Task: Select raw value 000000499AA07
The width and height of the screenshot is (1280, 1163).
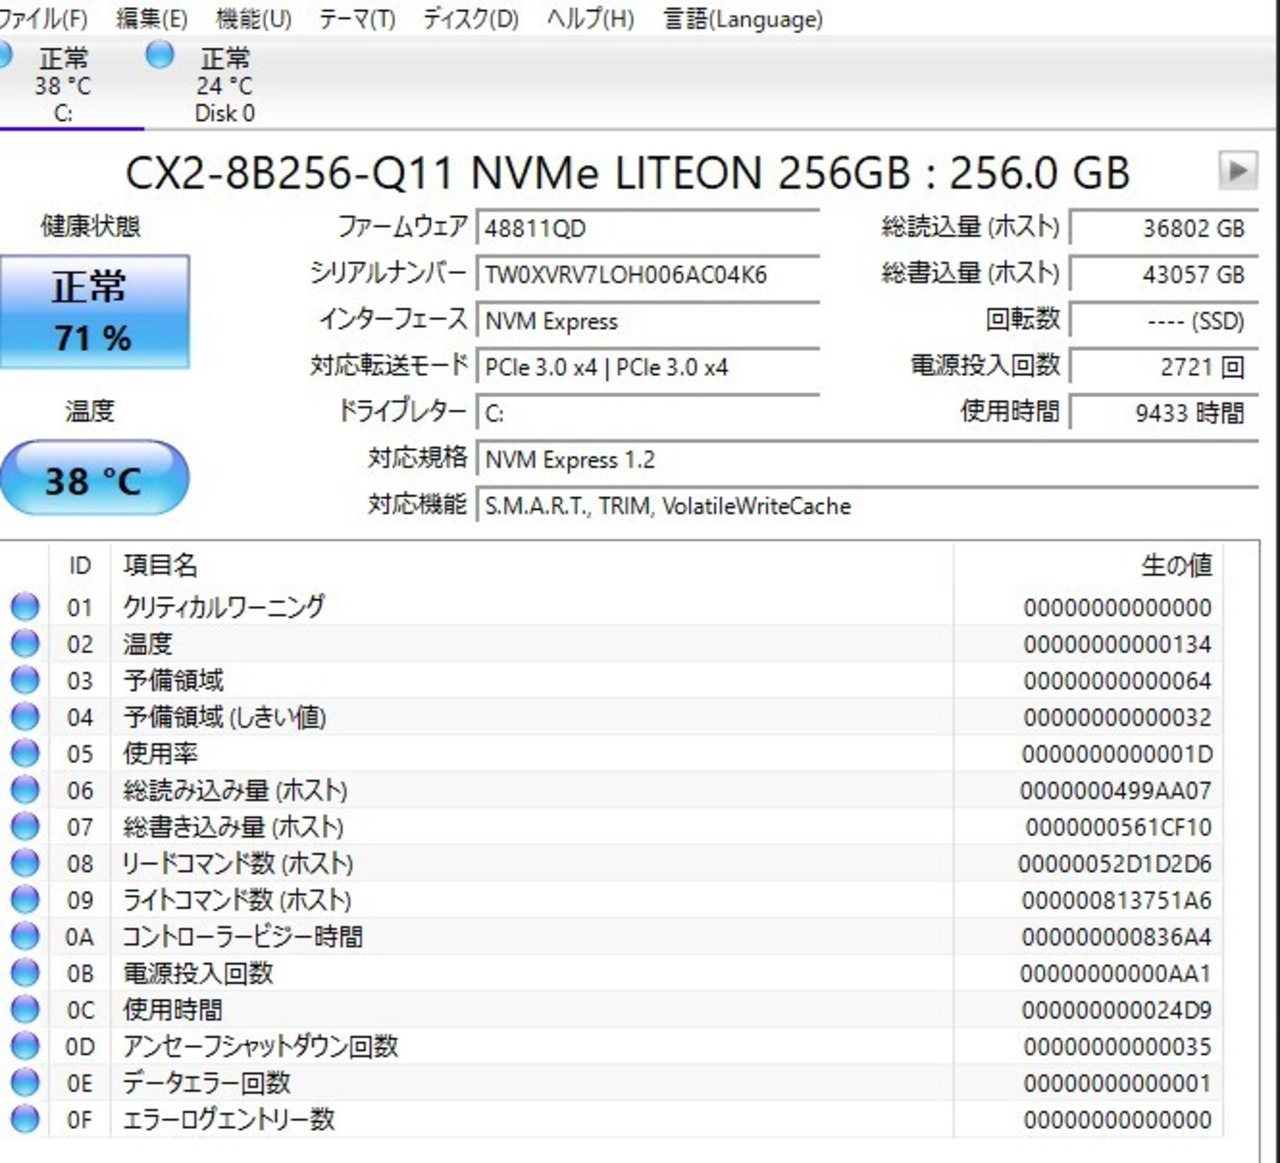Action: pos(1116,791)
